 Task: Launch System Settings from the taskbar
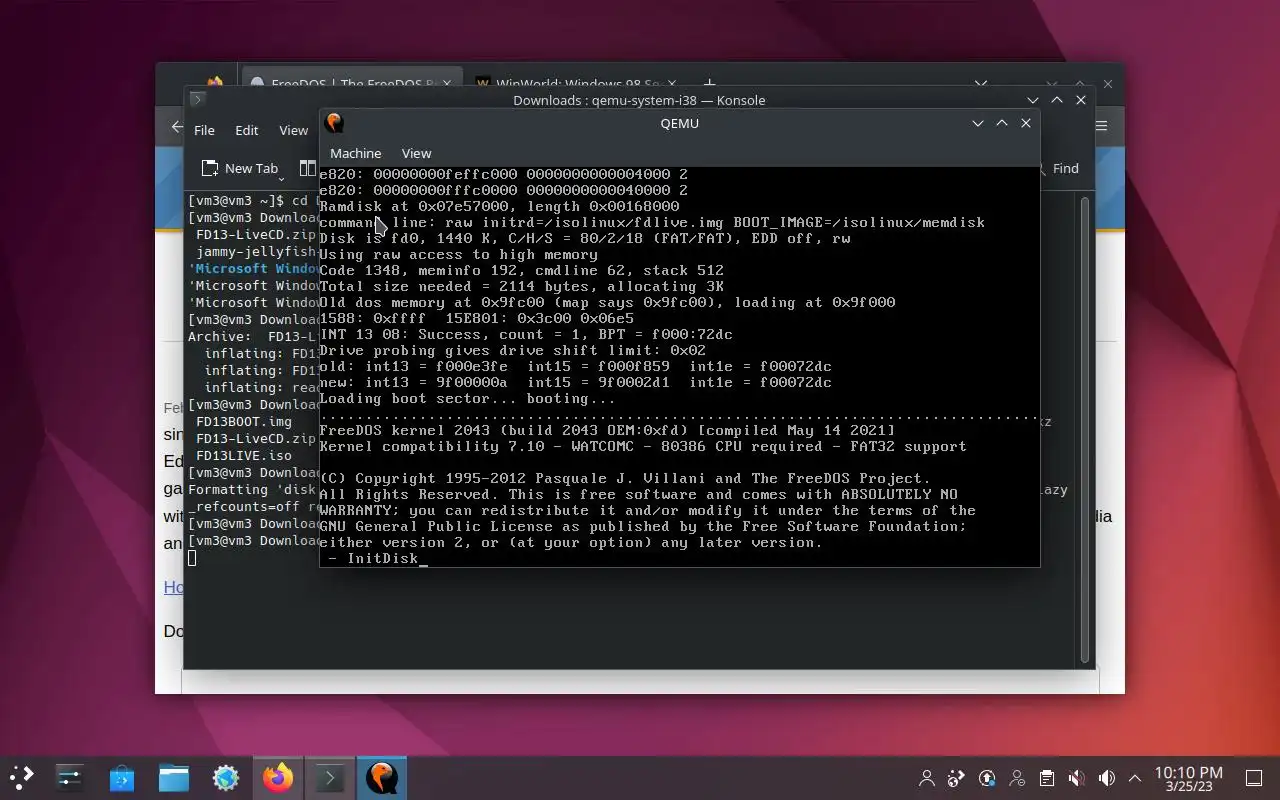[69, 777]
